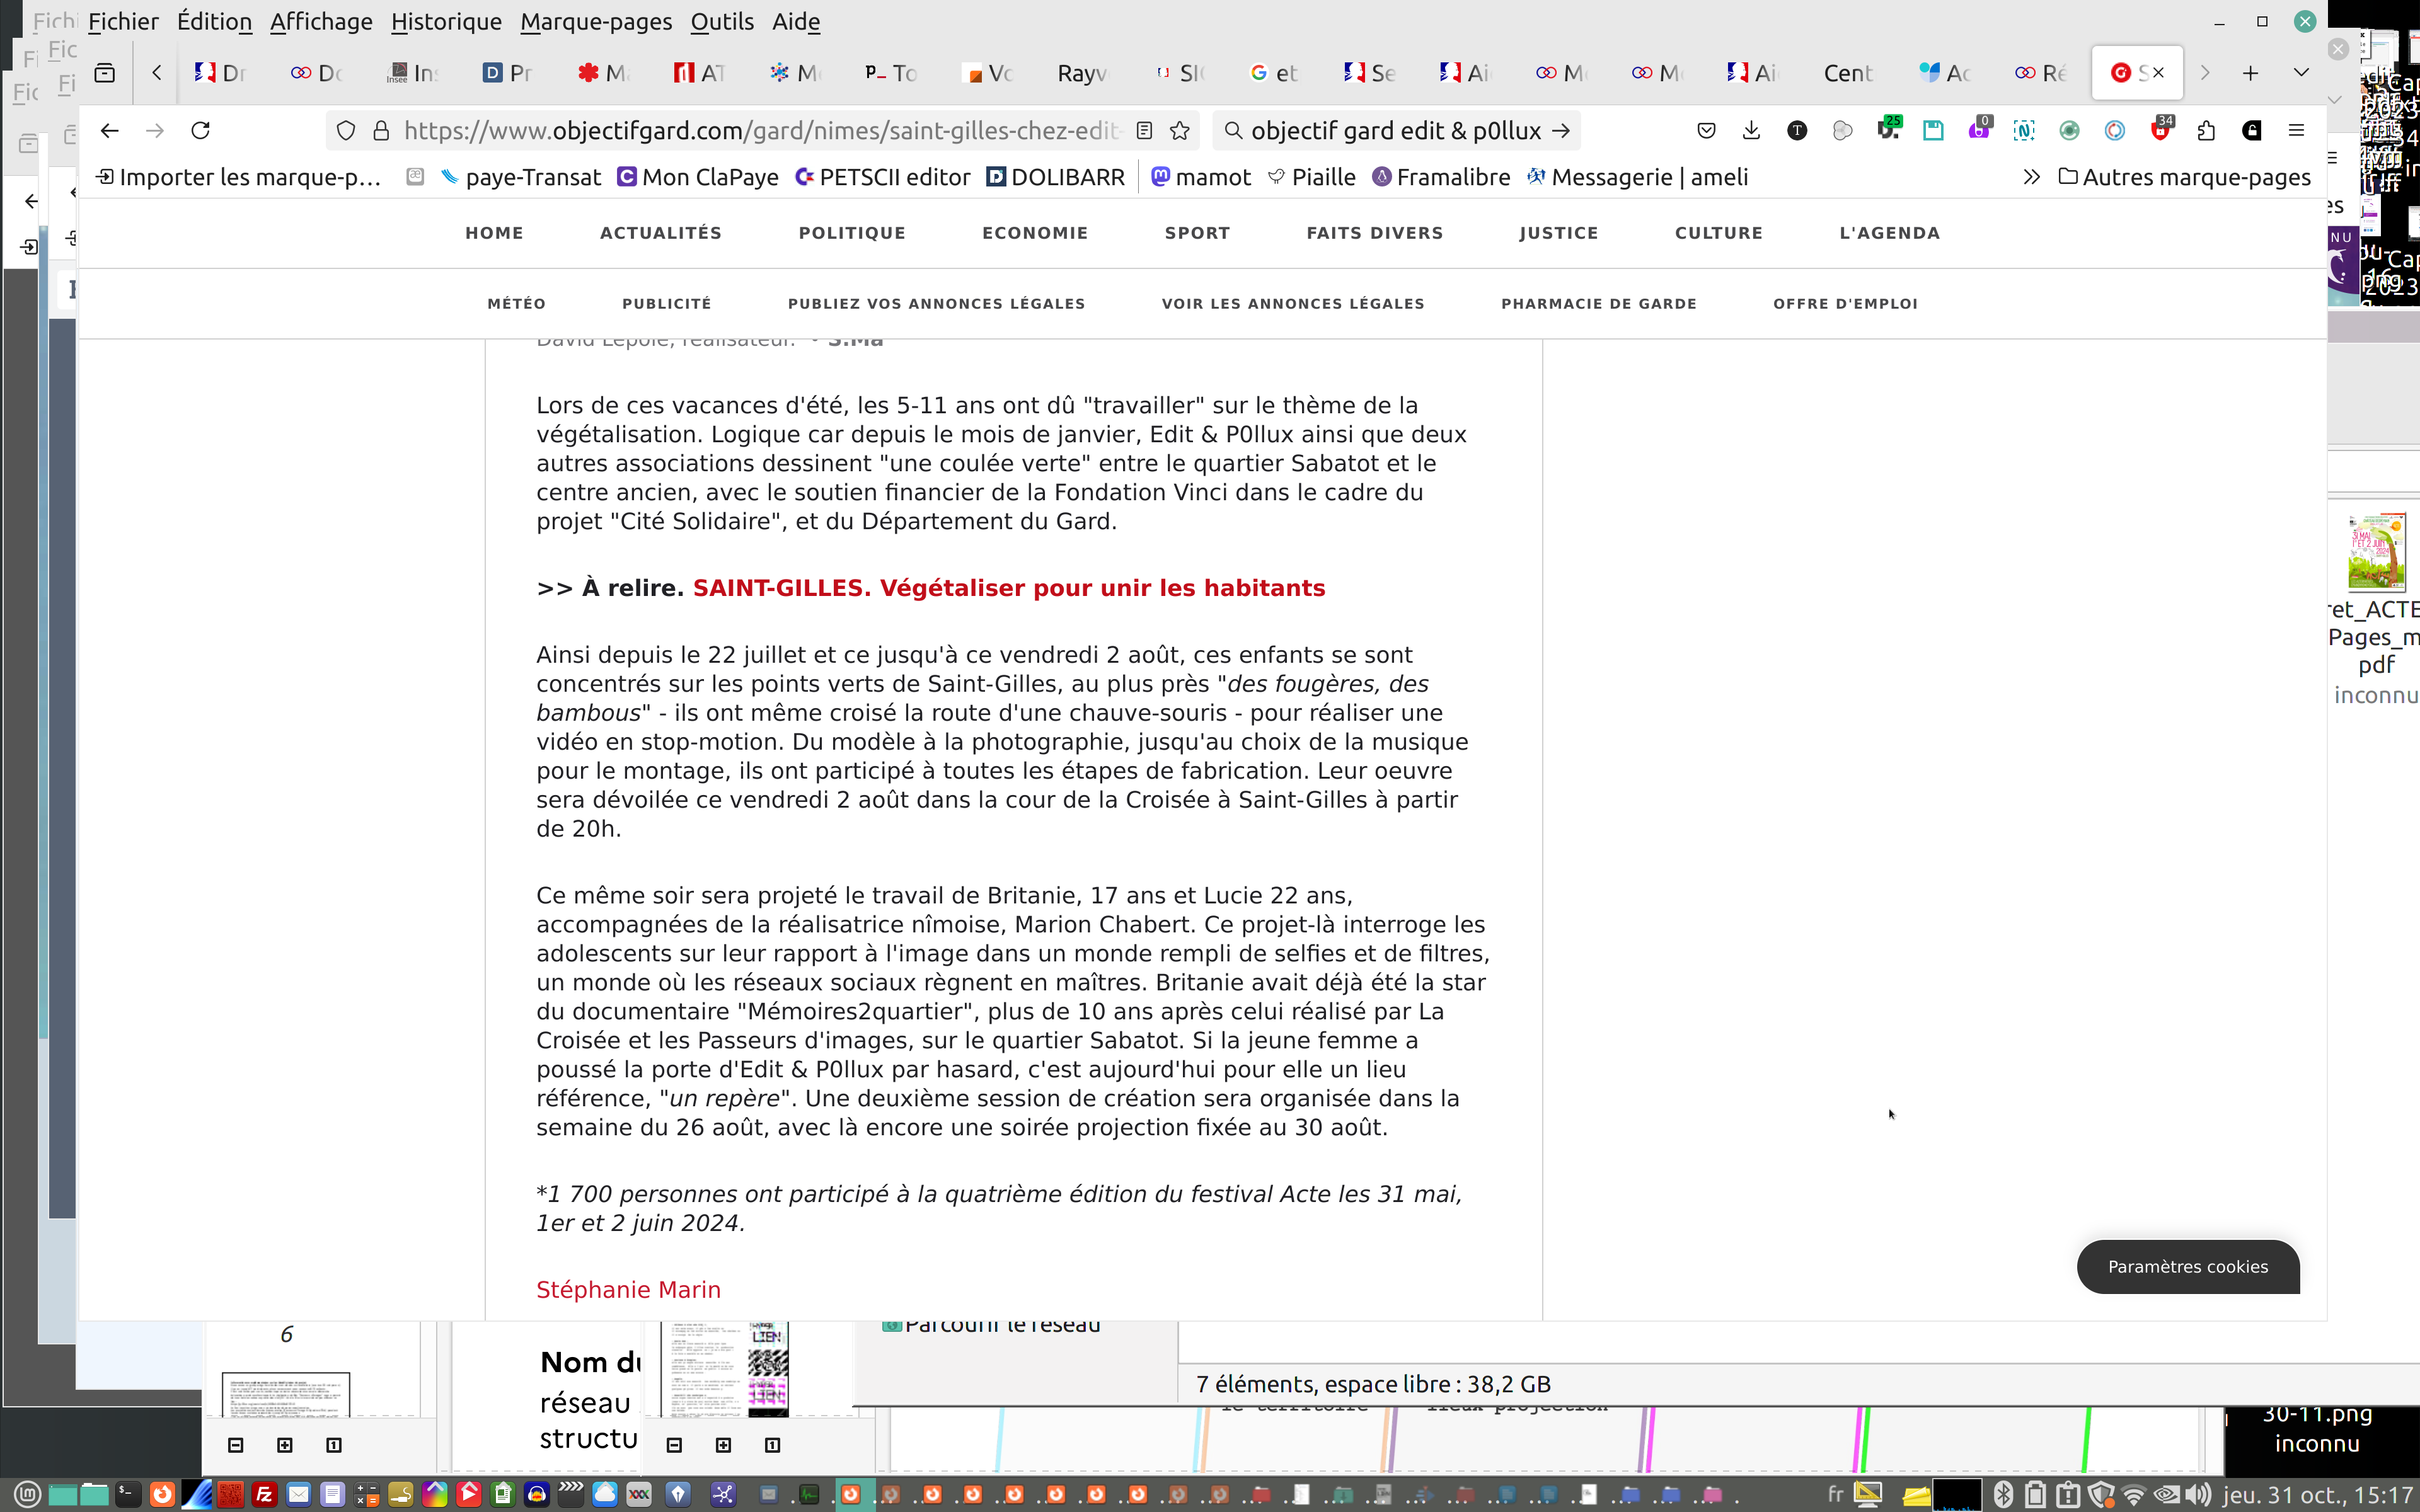Open the Firefox downloads panel
This screenshot has width=2420, height=1512.
1751,131
